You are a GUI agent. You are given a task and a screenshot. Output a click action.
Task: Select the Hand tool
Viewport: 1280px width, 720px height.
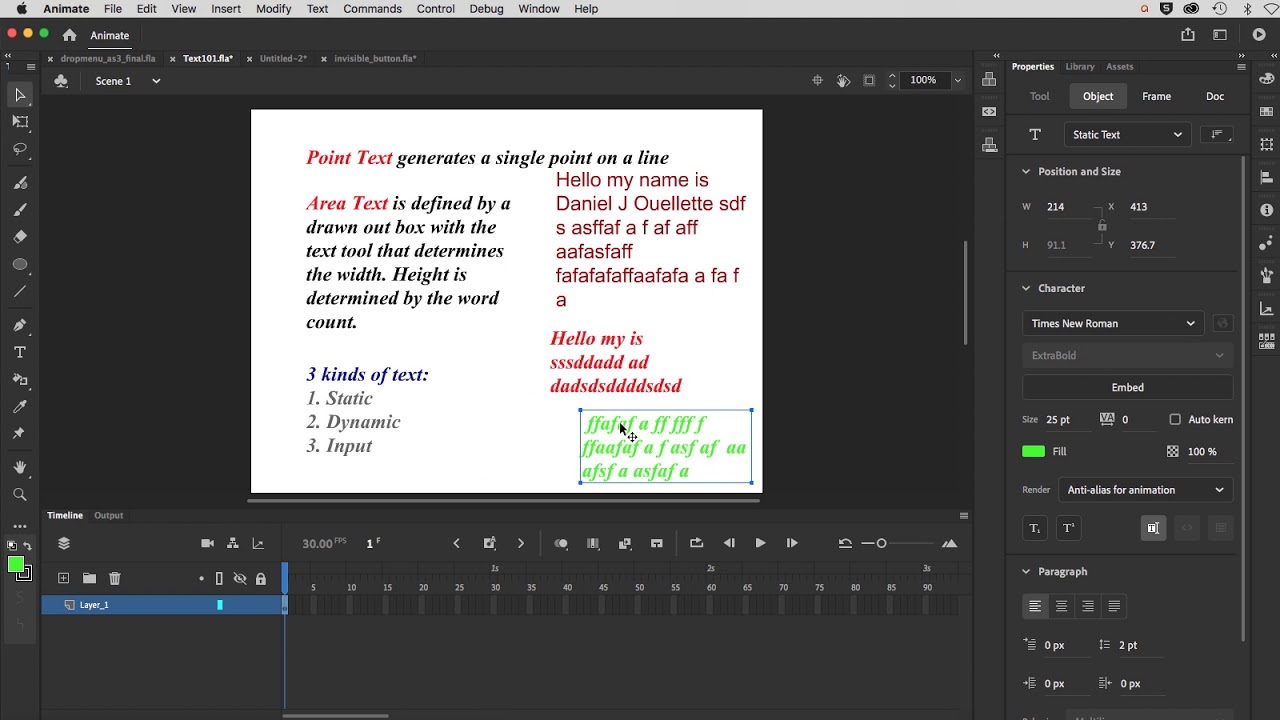[x=20, y=467]
